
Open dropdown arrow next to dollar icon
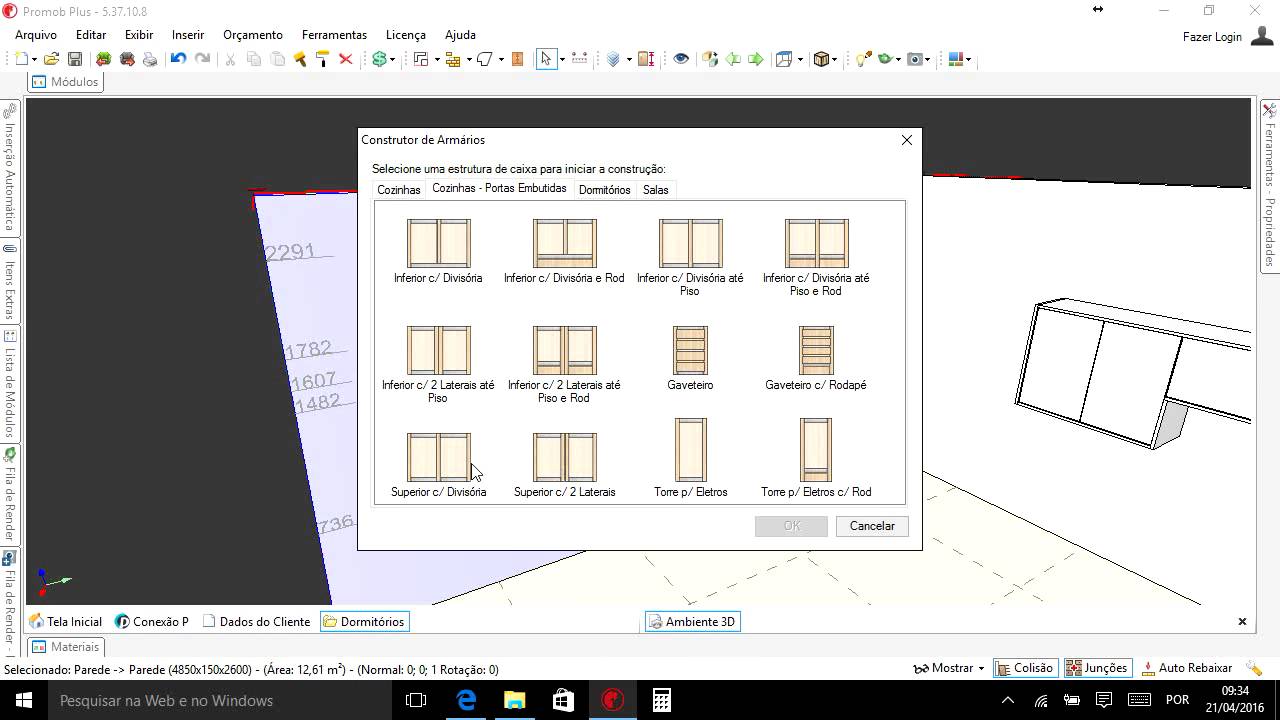coord(391,60)
